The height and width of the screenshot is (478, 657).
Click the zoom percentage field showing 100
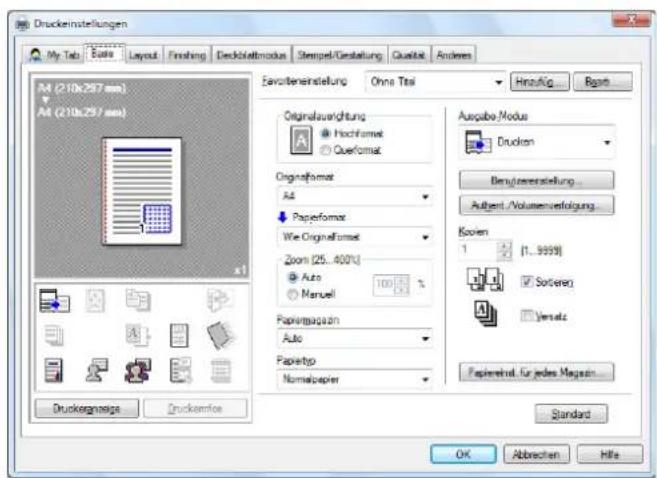point(385,285)
